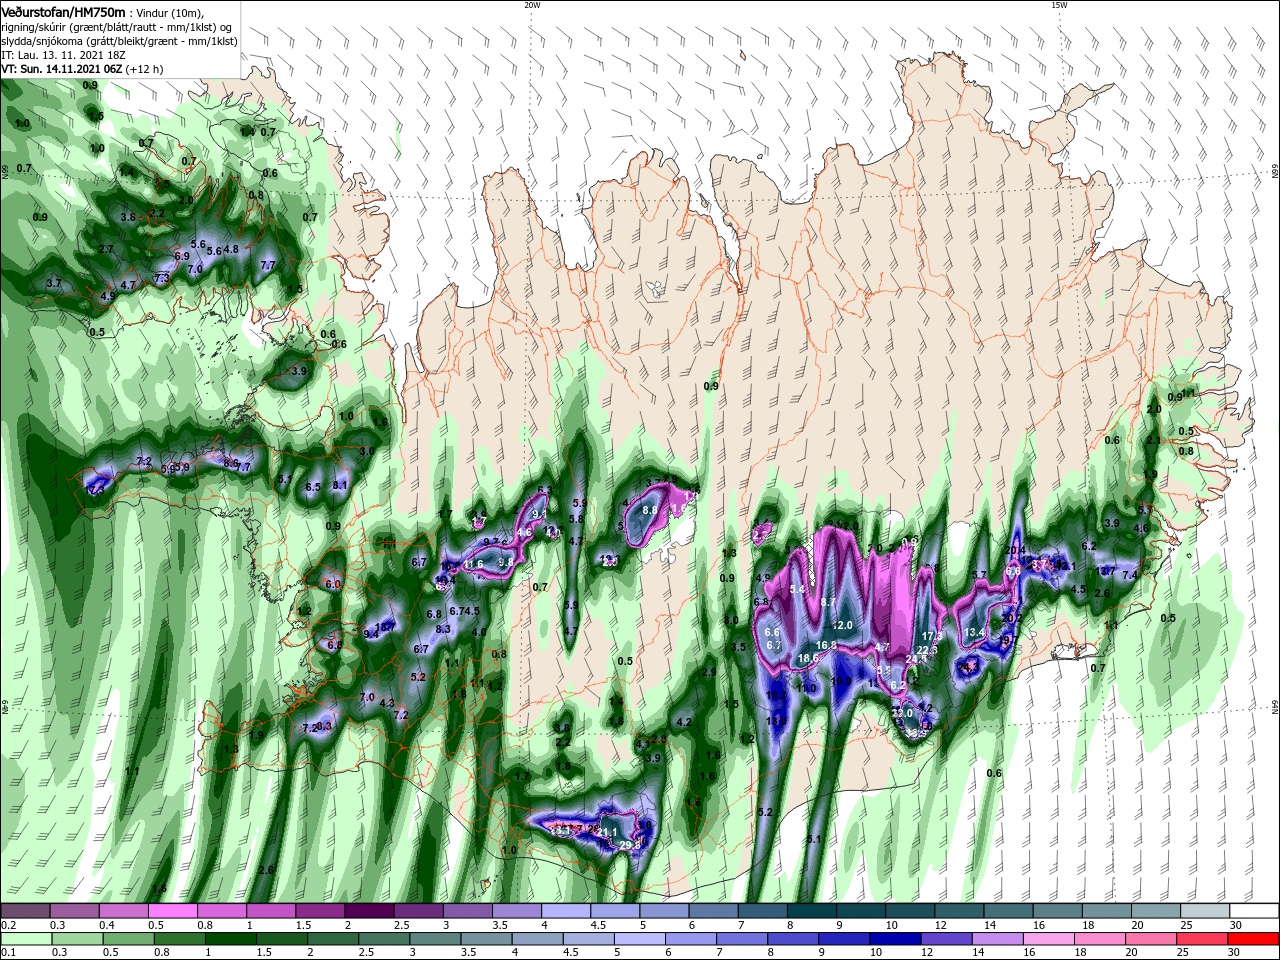Click the 12.0 value inside the glacier area
This screenshot has height=960, width=1280.
click(842, 625)
